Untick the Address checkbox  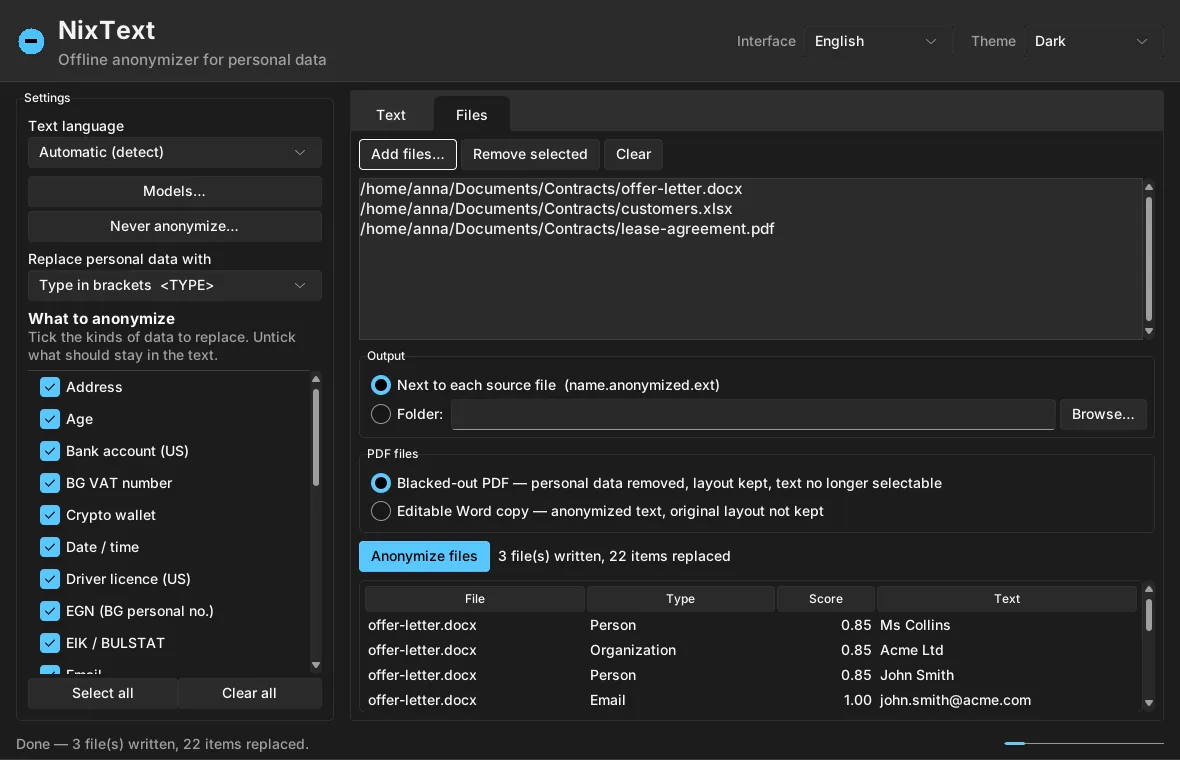coord(50,387)
